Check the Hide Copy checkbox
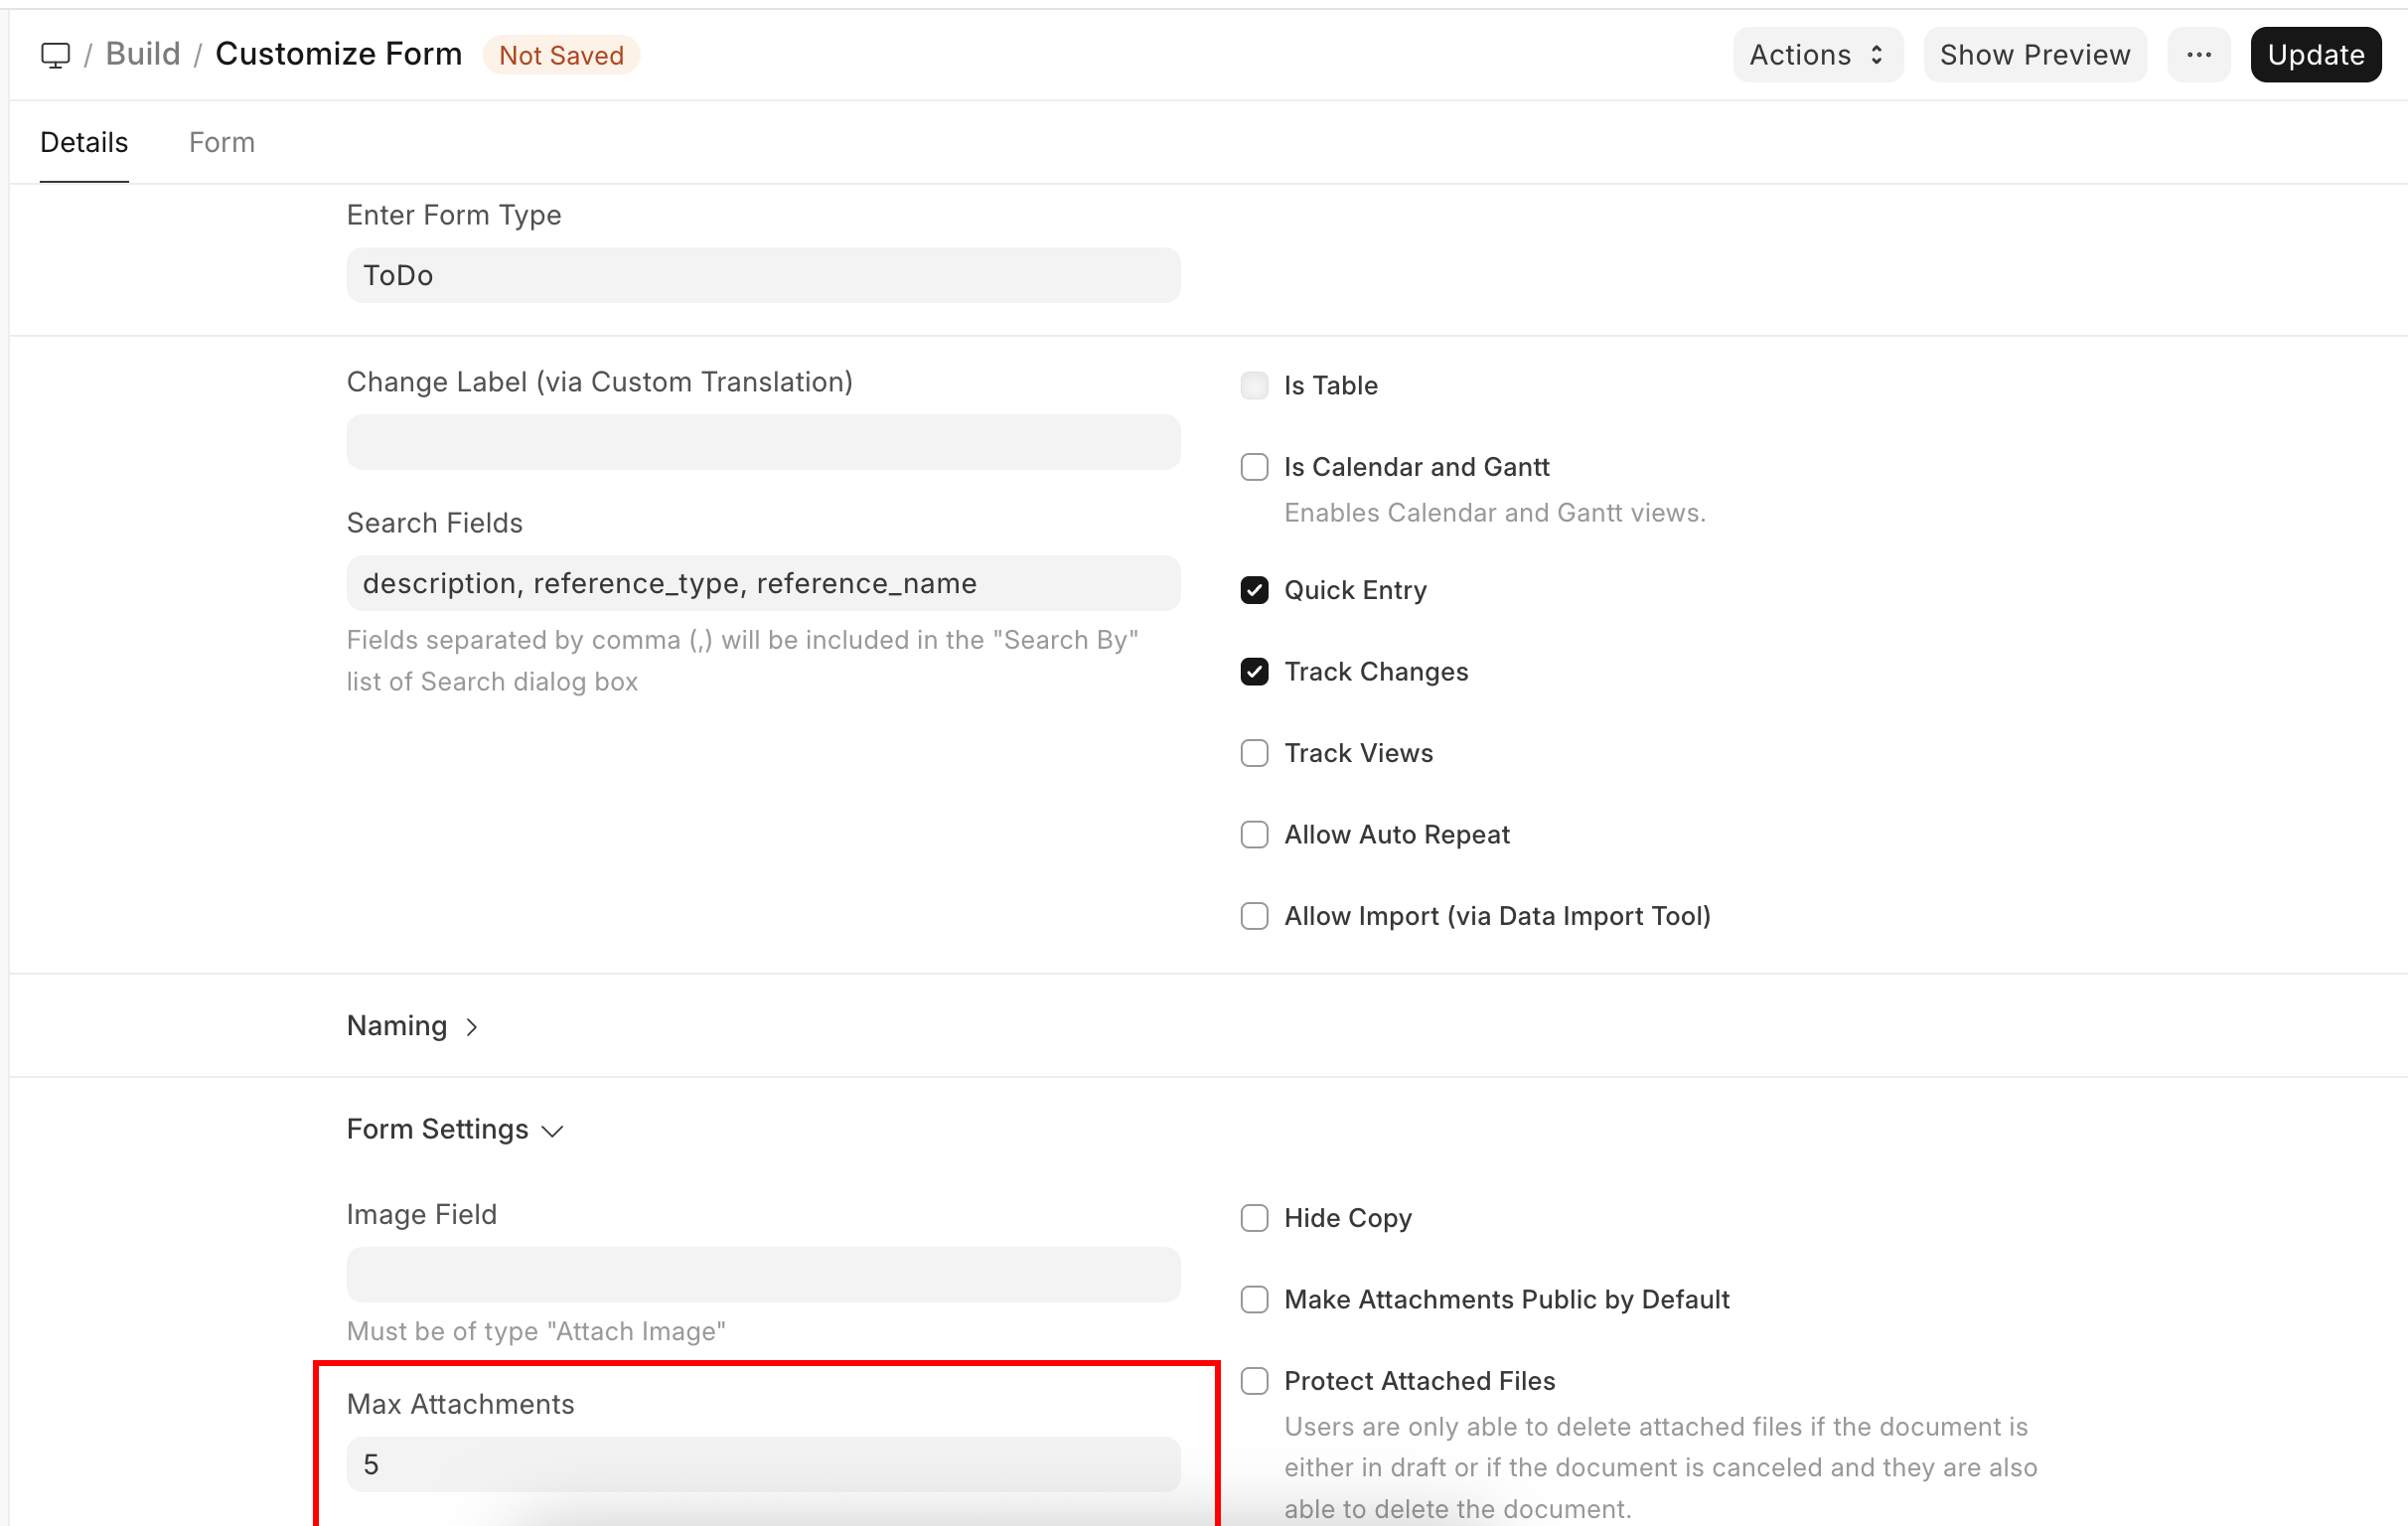This screenshot has height=1526, width=2408. (x=1254, y=1218)
